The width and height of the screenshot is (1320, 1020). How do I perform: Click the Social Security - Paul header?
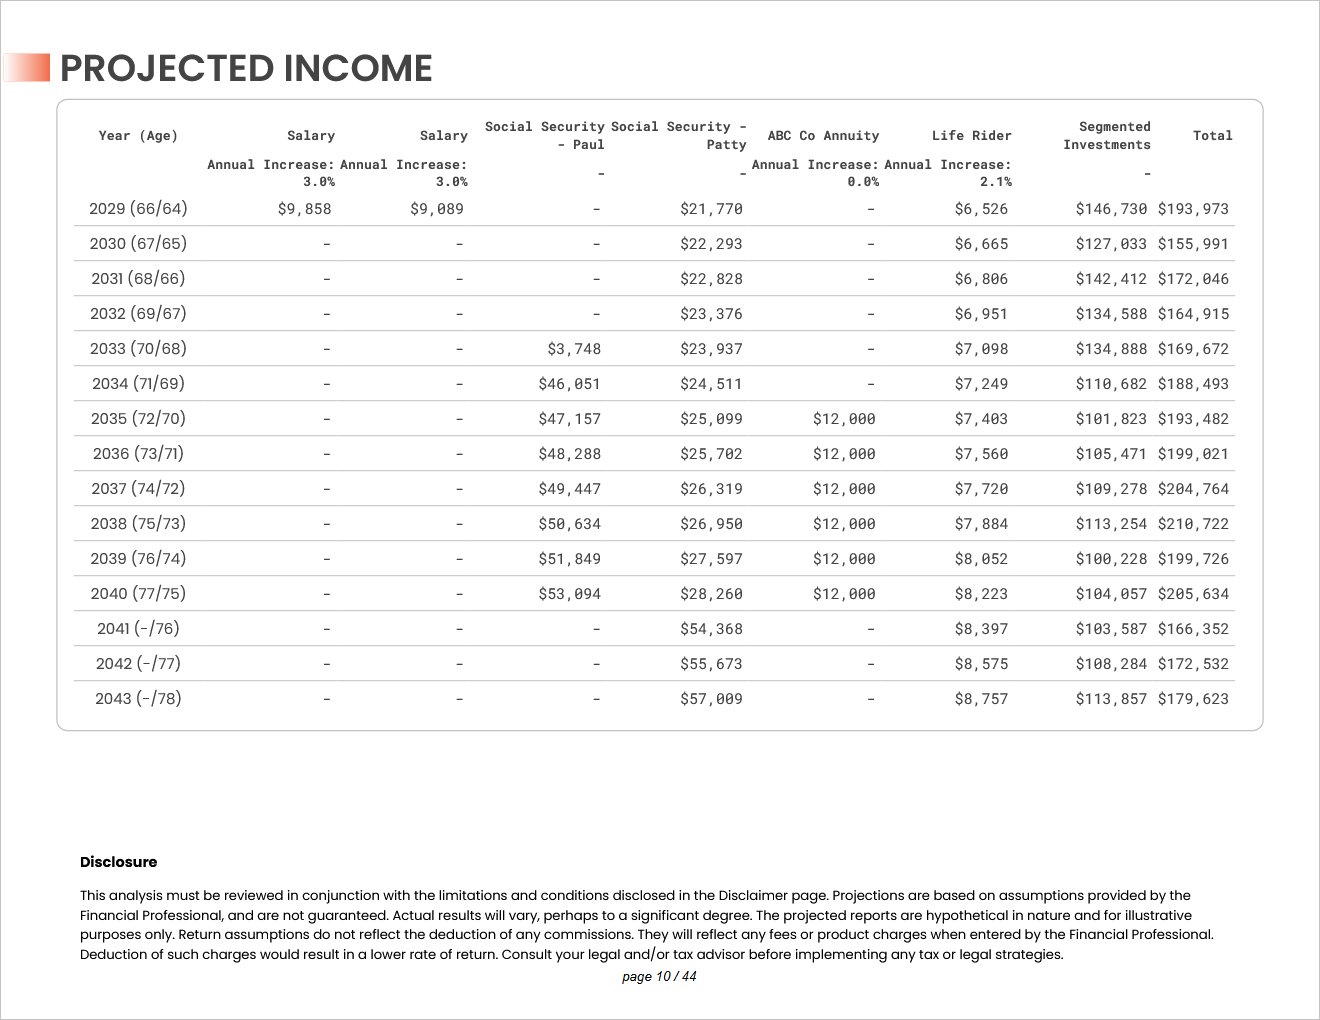545,136
